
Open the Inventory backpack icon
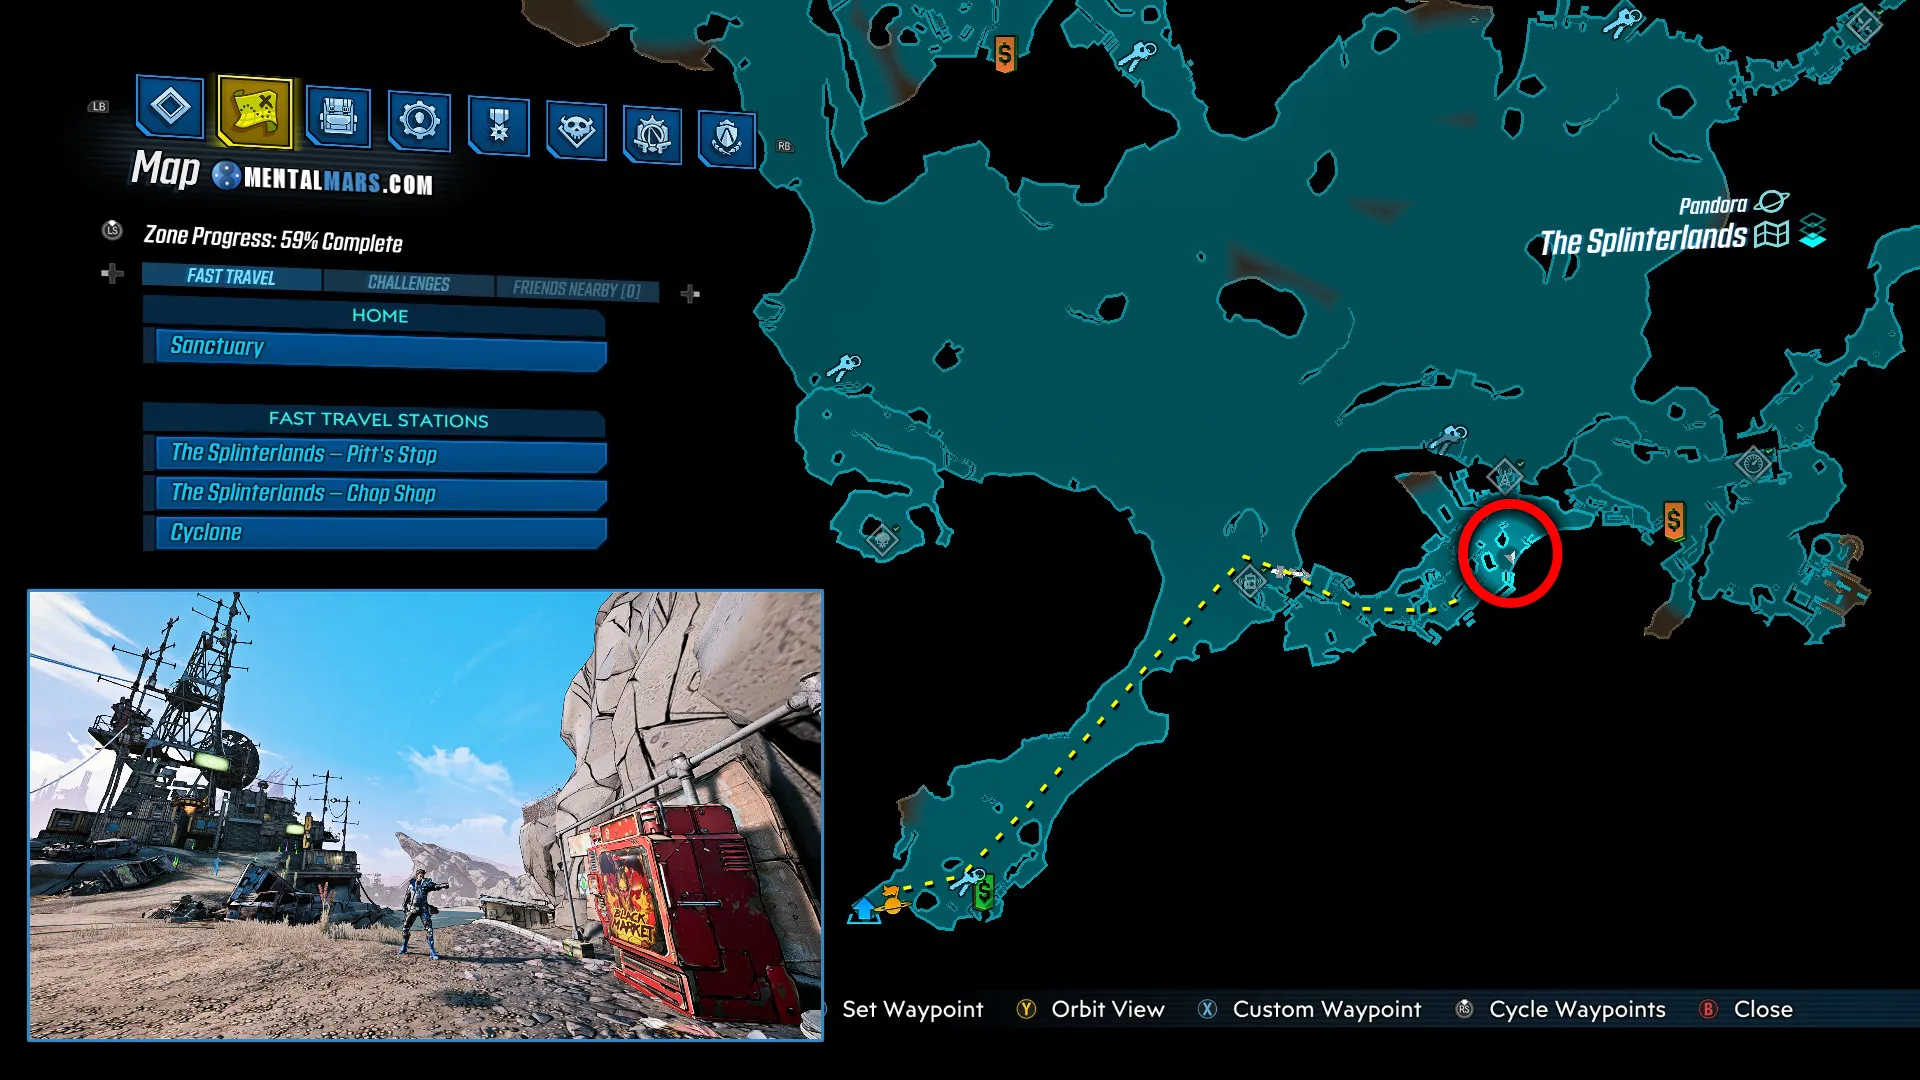338,118
